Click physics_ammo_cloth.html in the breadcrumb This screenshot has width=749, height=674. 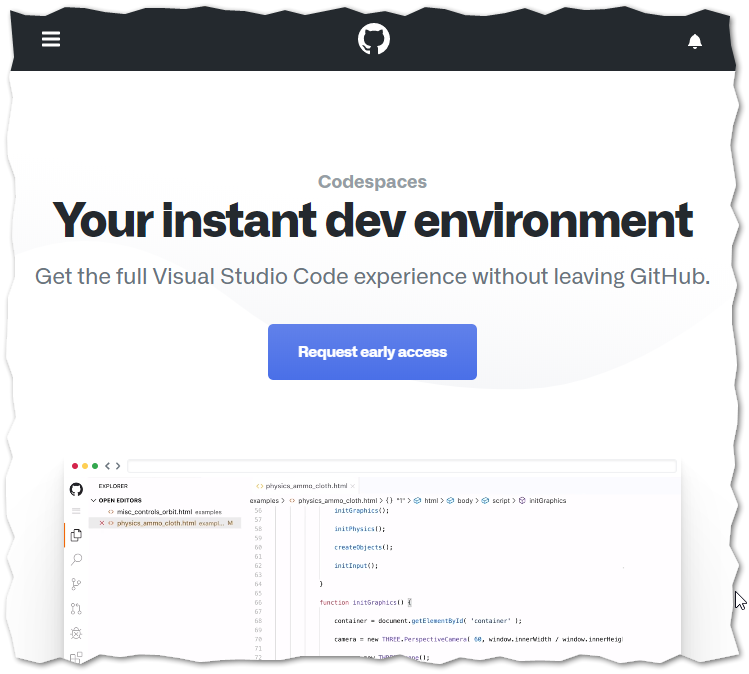pos(337,501)
